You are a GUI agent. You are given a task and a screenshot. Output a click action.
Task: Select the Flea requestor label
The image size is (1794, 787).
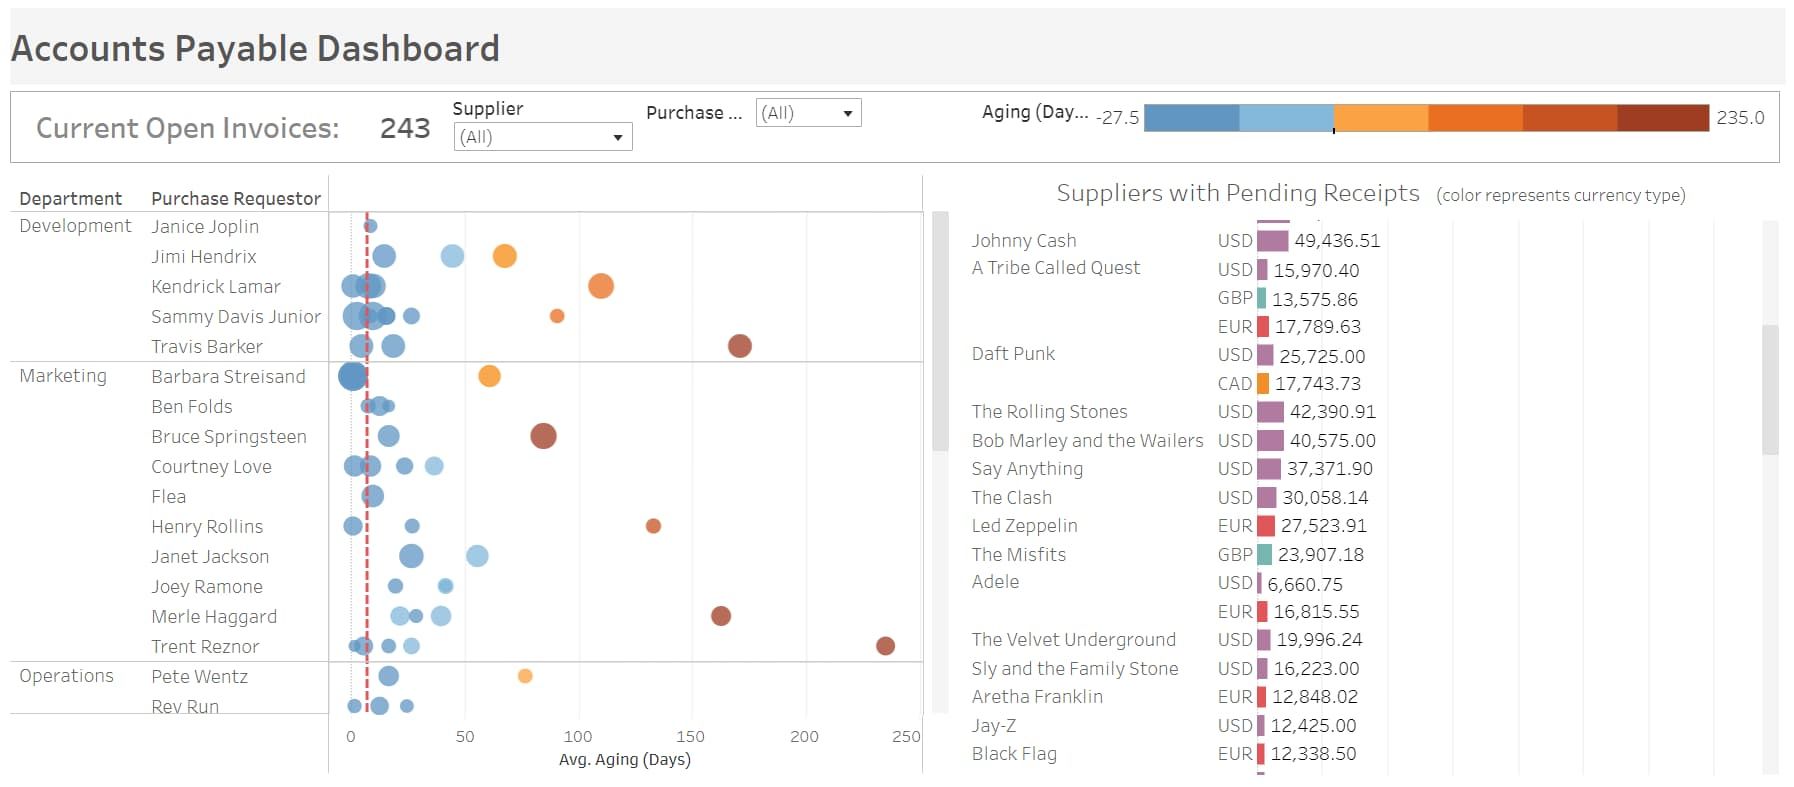coord(168,497)
